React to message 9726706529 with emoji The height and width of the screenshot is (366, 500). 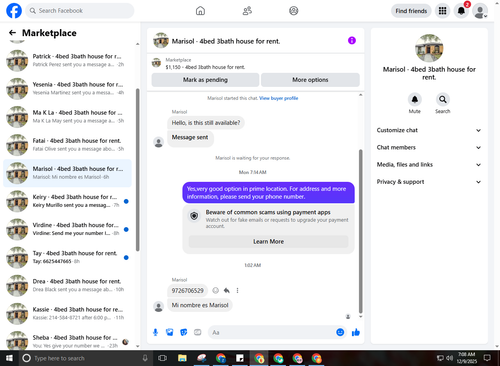216,290
